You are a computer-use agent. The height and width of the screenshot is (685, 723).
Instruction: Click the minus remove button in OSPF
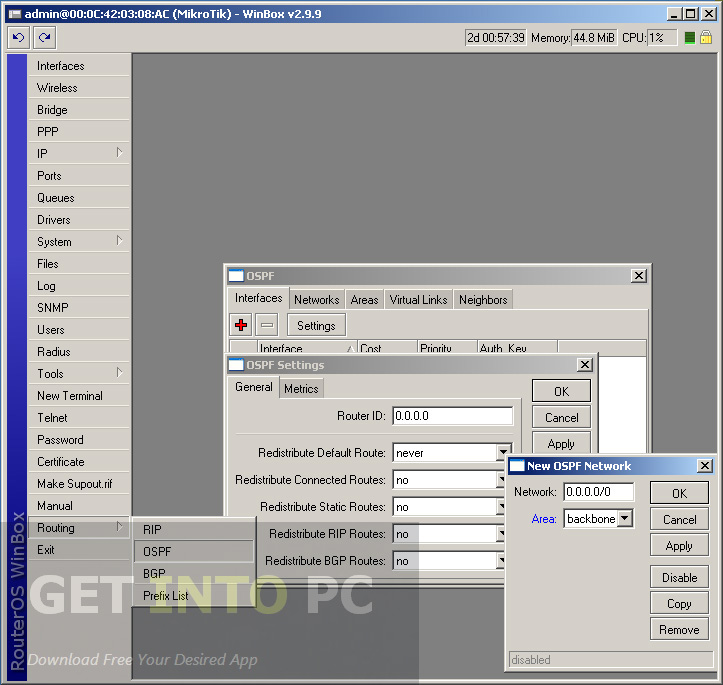click(x=267, y=325)
